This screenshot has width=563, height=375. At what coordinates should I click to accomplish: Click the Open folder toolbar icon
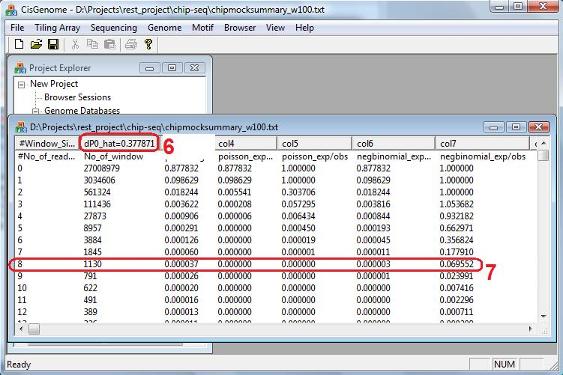click(x=36, y=45)
